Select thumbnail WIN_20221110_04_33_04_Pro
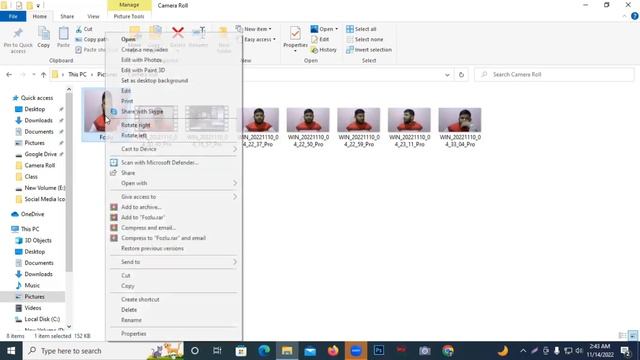The width and height of the screenshot is (640, 360). [460, 127]
